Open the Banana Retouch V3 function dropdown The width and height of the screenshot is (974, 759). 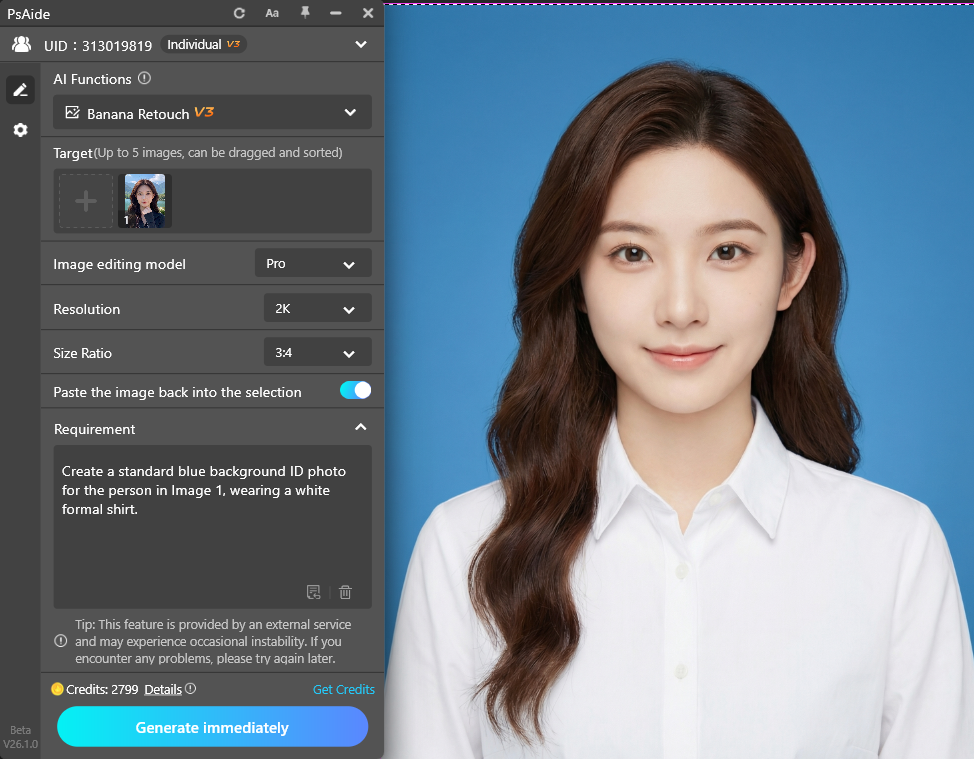[212, 112]
